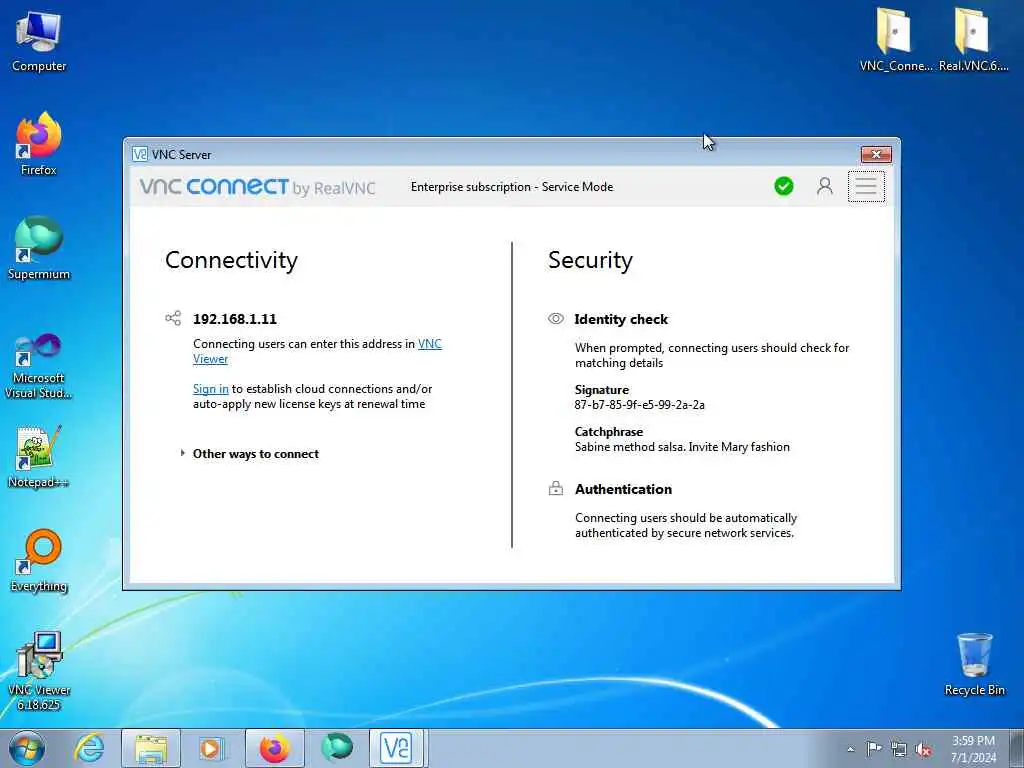Screen dimensions: 1024x768
Task: Click the network tray icon
Action: (899, 749)
